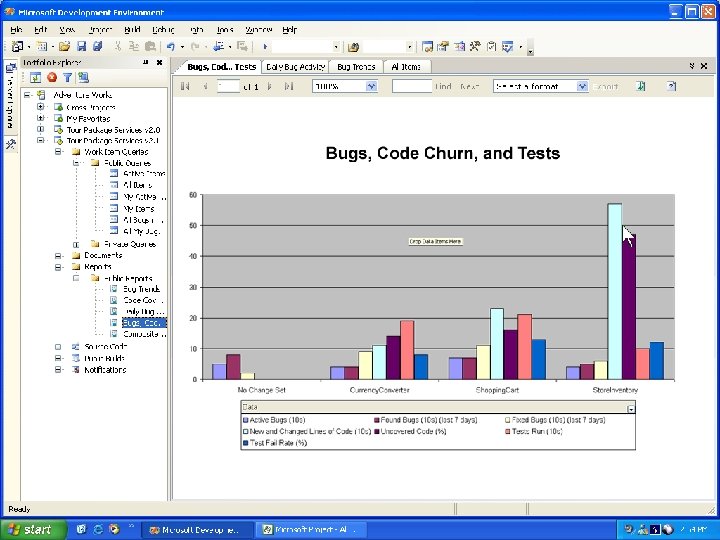Expand the My Favorites node
The width and height of the screenshot is (720, 540).
(x=40, y=118)
